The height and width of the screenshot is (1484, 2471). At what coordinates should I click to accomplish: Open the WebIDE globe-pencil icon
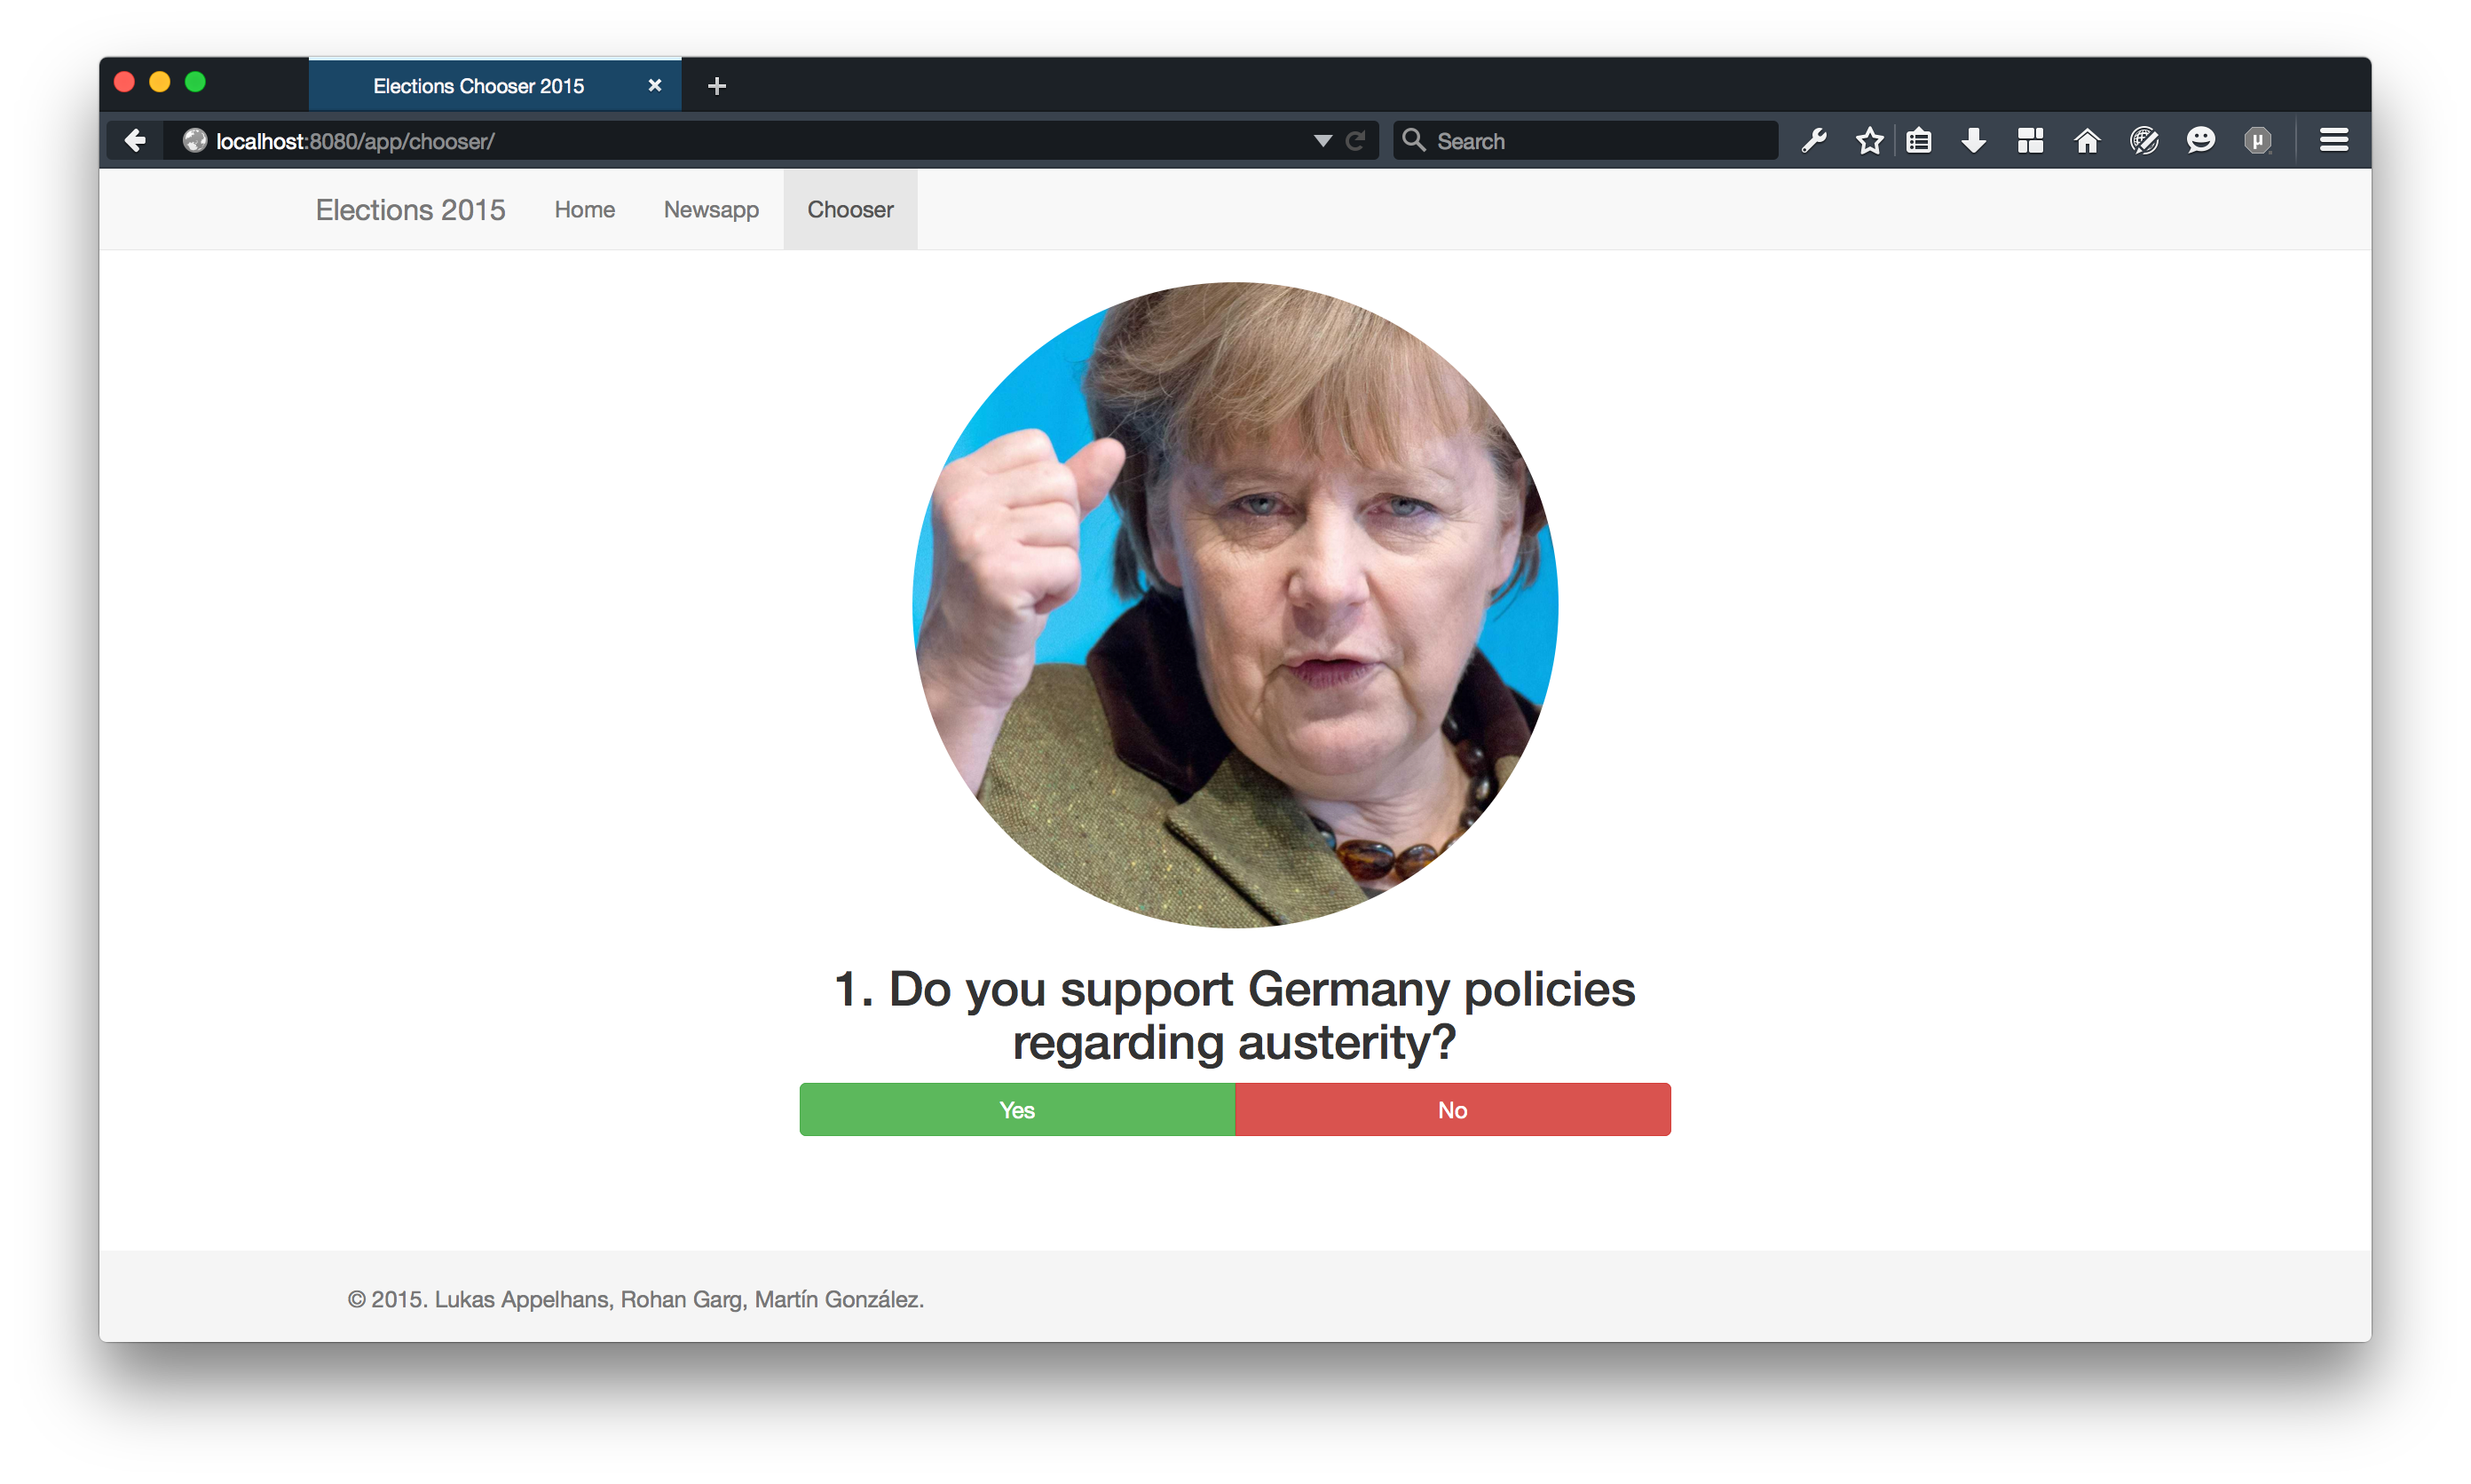click(x=2144, y=141)
